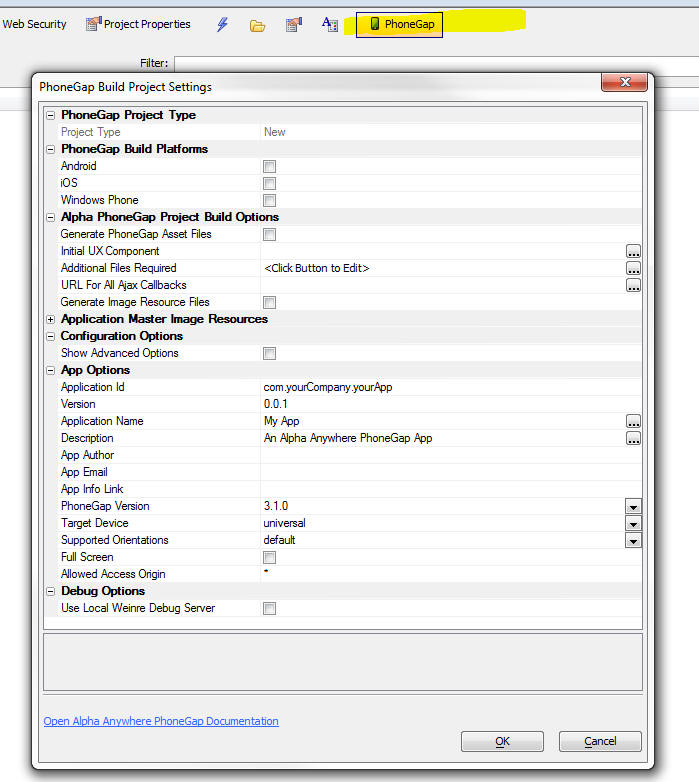Click the open folder toolbar icon
The height and width of the screenshot is (782, 699).
257,25
